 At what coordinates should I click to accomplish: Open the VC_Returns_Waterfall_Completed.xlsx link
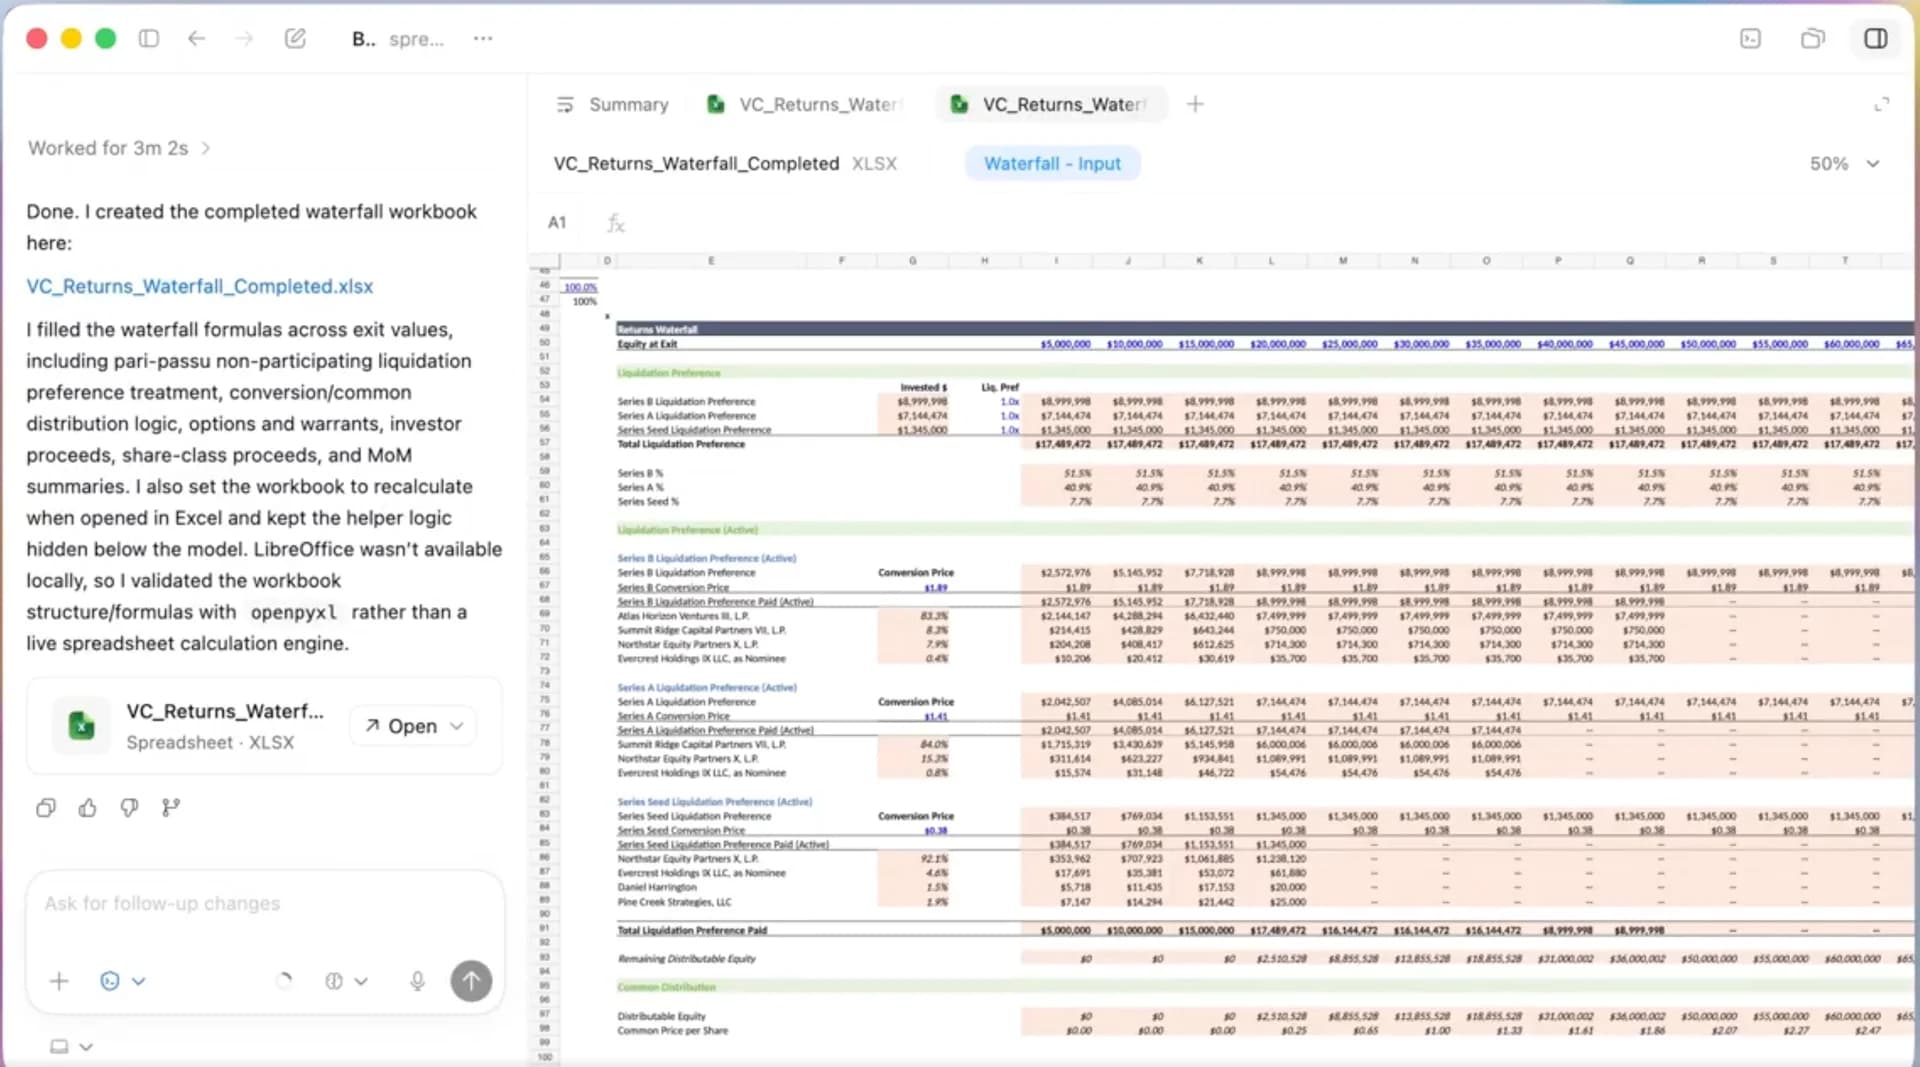coord(200,286)
